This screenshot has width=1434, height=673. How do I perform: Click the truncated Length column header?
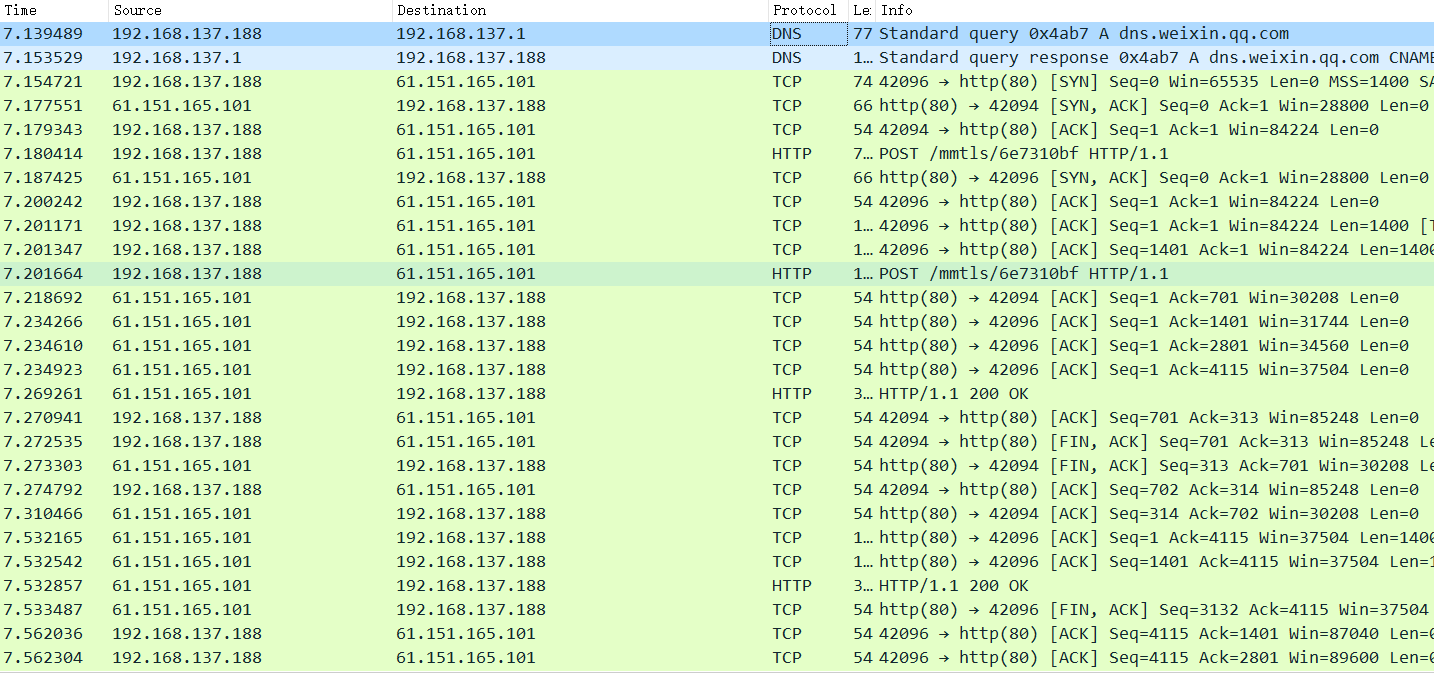[862, 10]
